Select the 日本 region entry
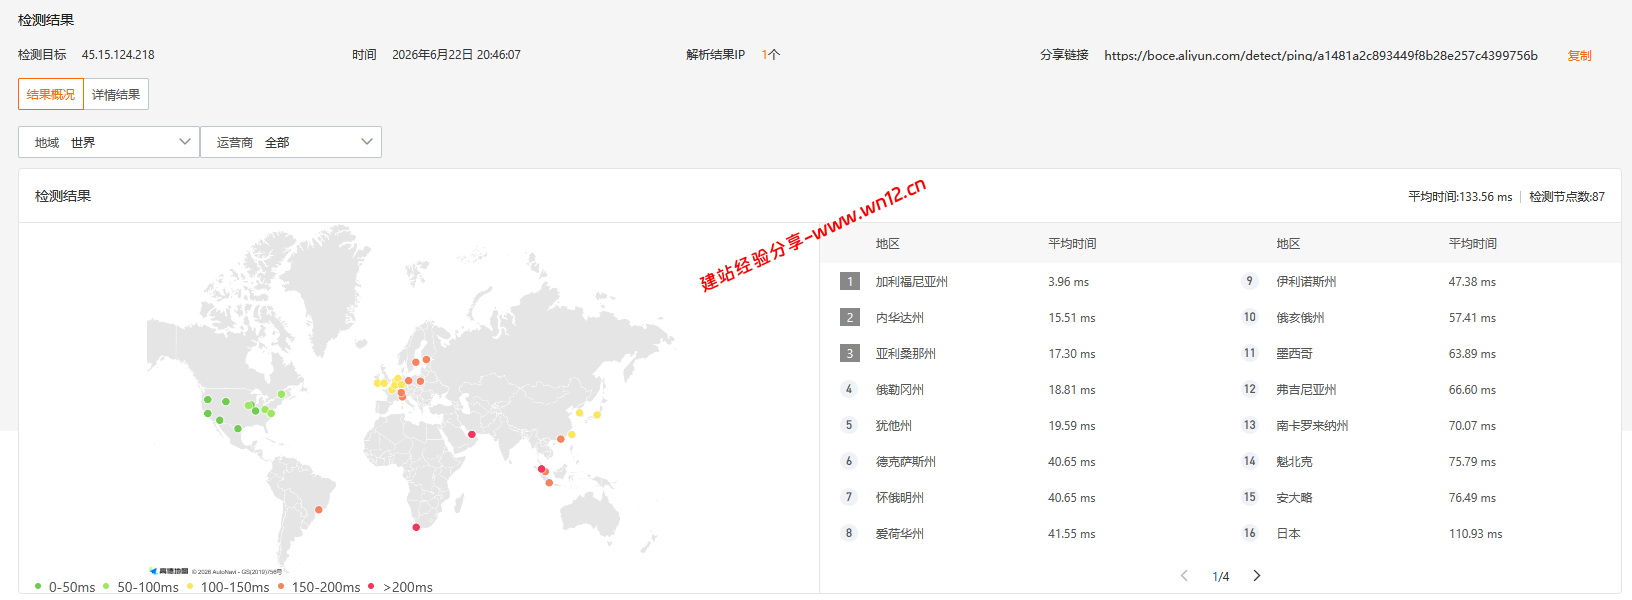 coord(1288,534)
